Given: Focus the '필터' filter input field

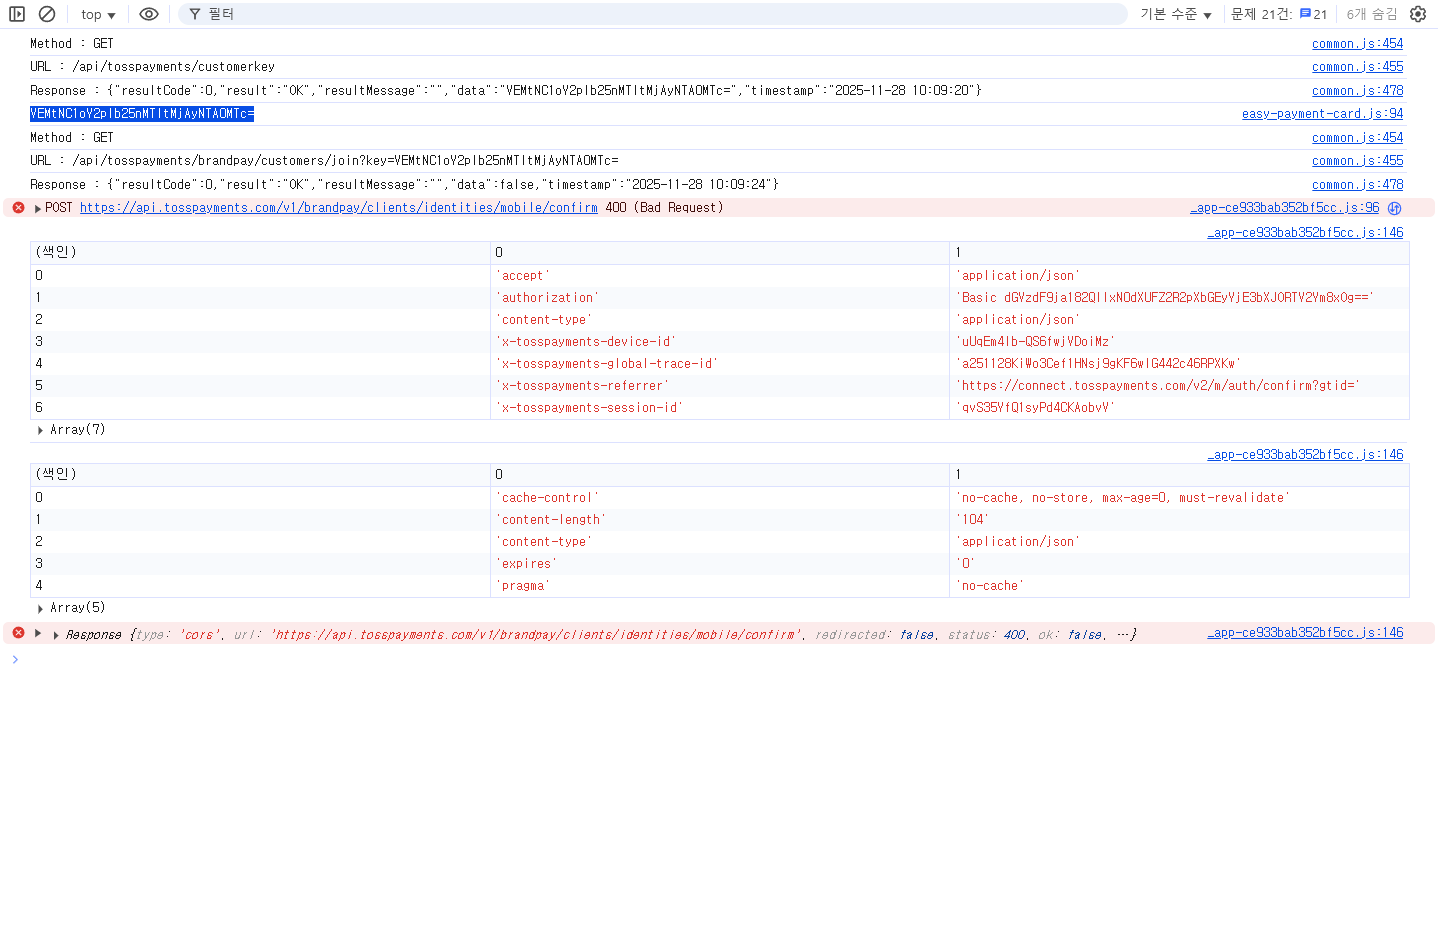Looking at the screenshot, I should pyautogui.click(x=654, y=14).
